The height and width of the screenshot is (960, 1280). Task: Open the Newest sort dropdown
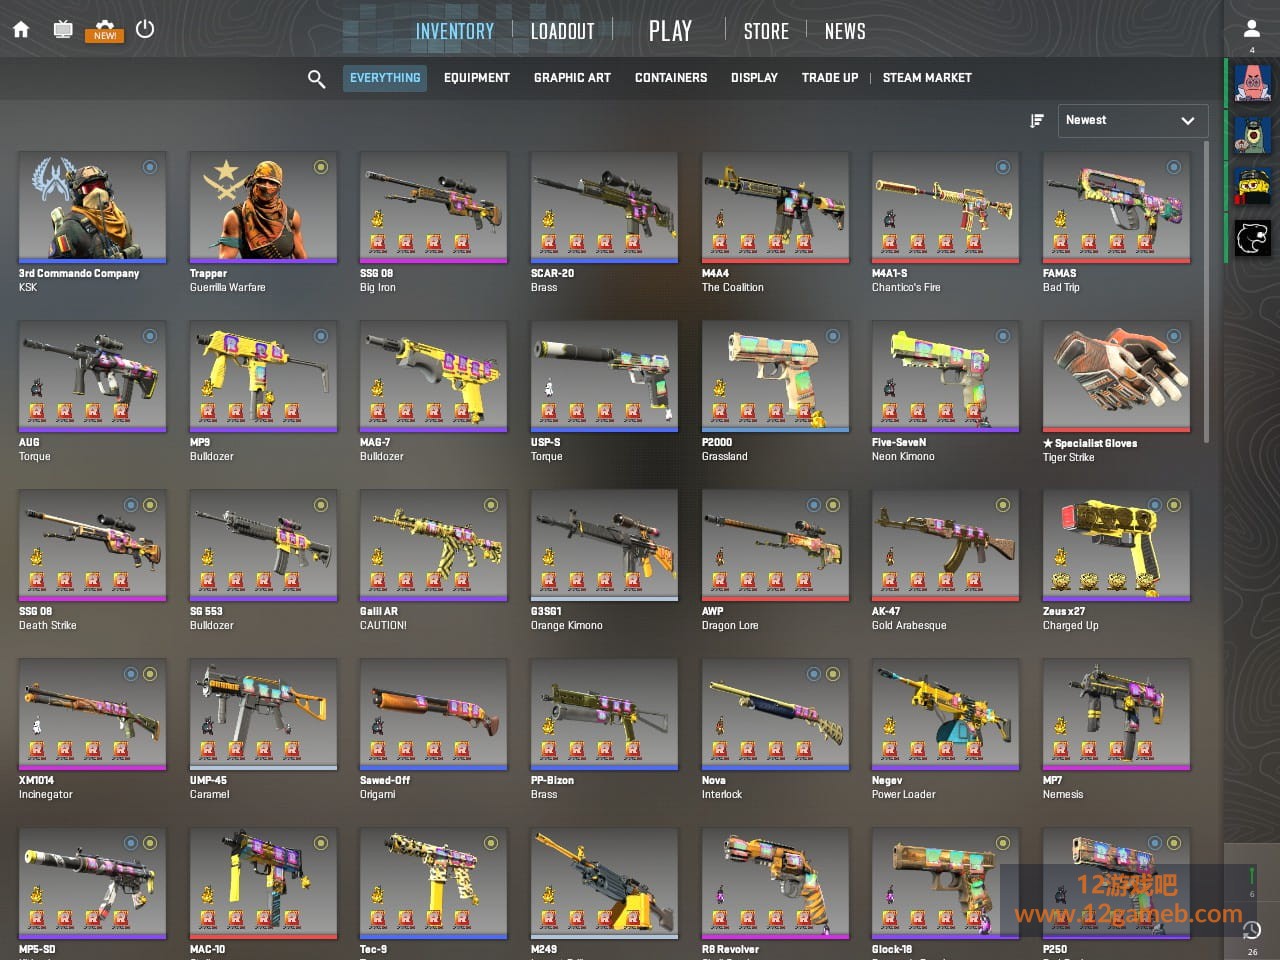[1132, 121]
